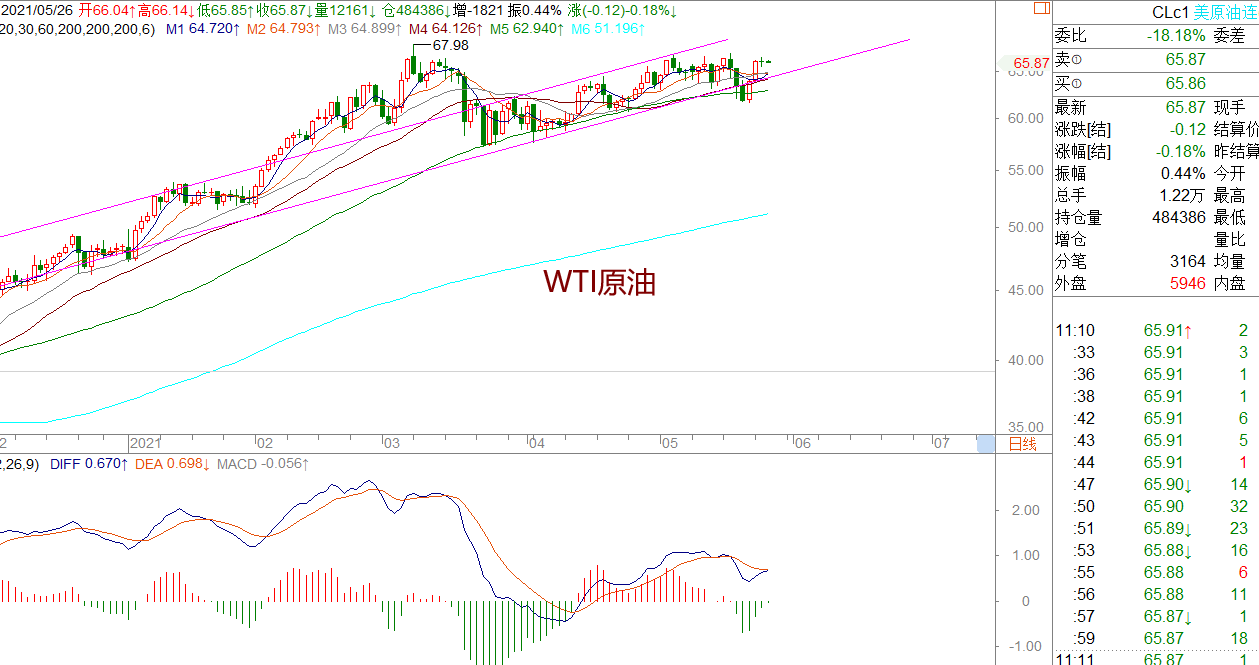This screenshot has width=1259, height=665.
Task: Click the M2 64.793 moving average label
Action: (283, 29)
